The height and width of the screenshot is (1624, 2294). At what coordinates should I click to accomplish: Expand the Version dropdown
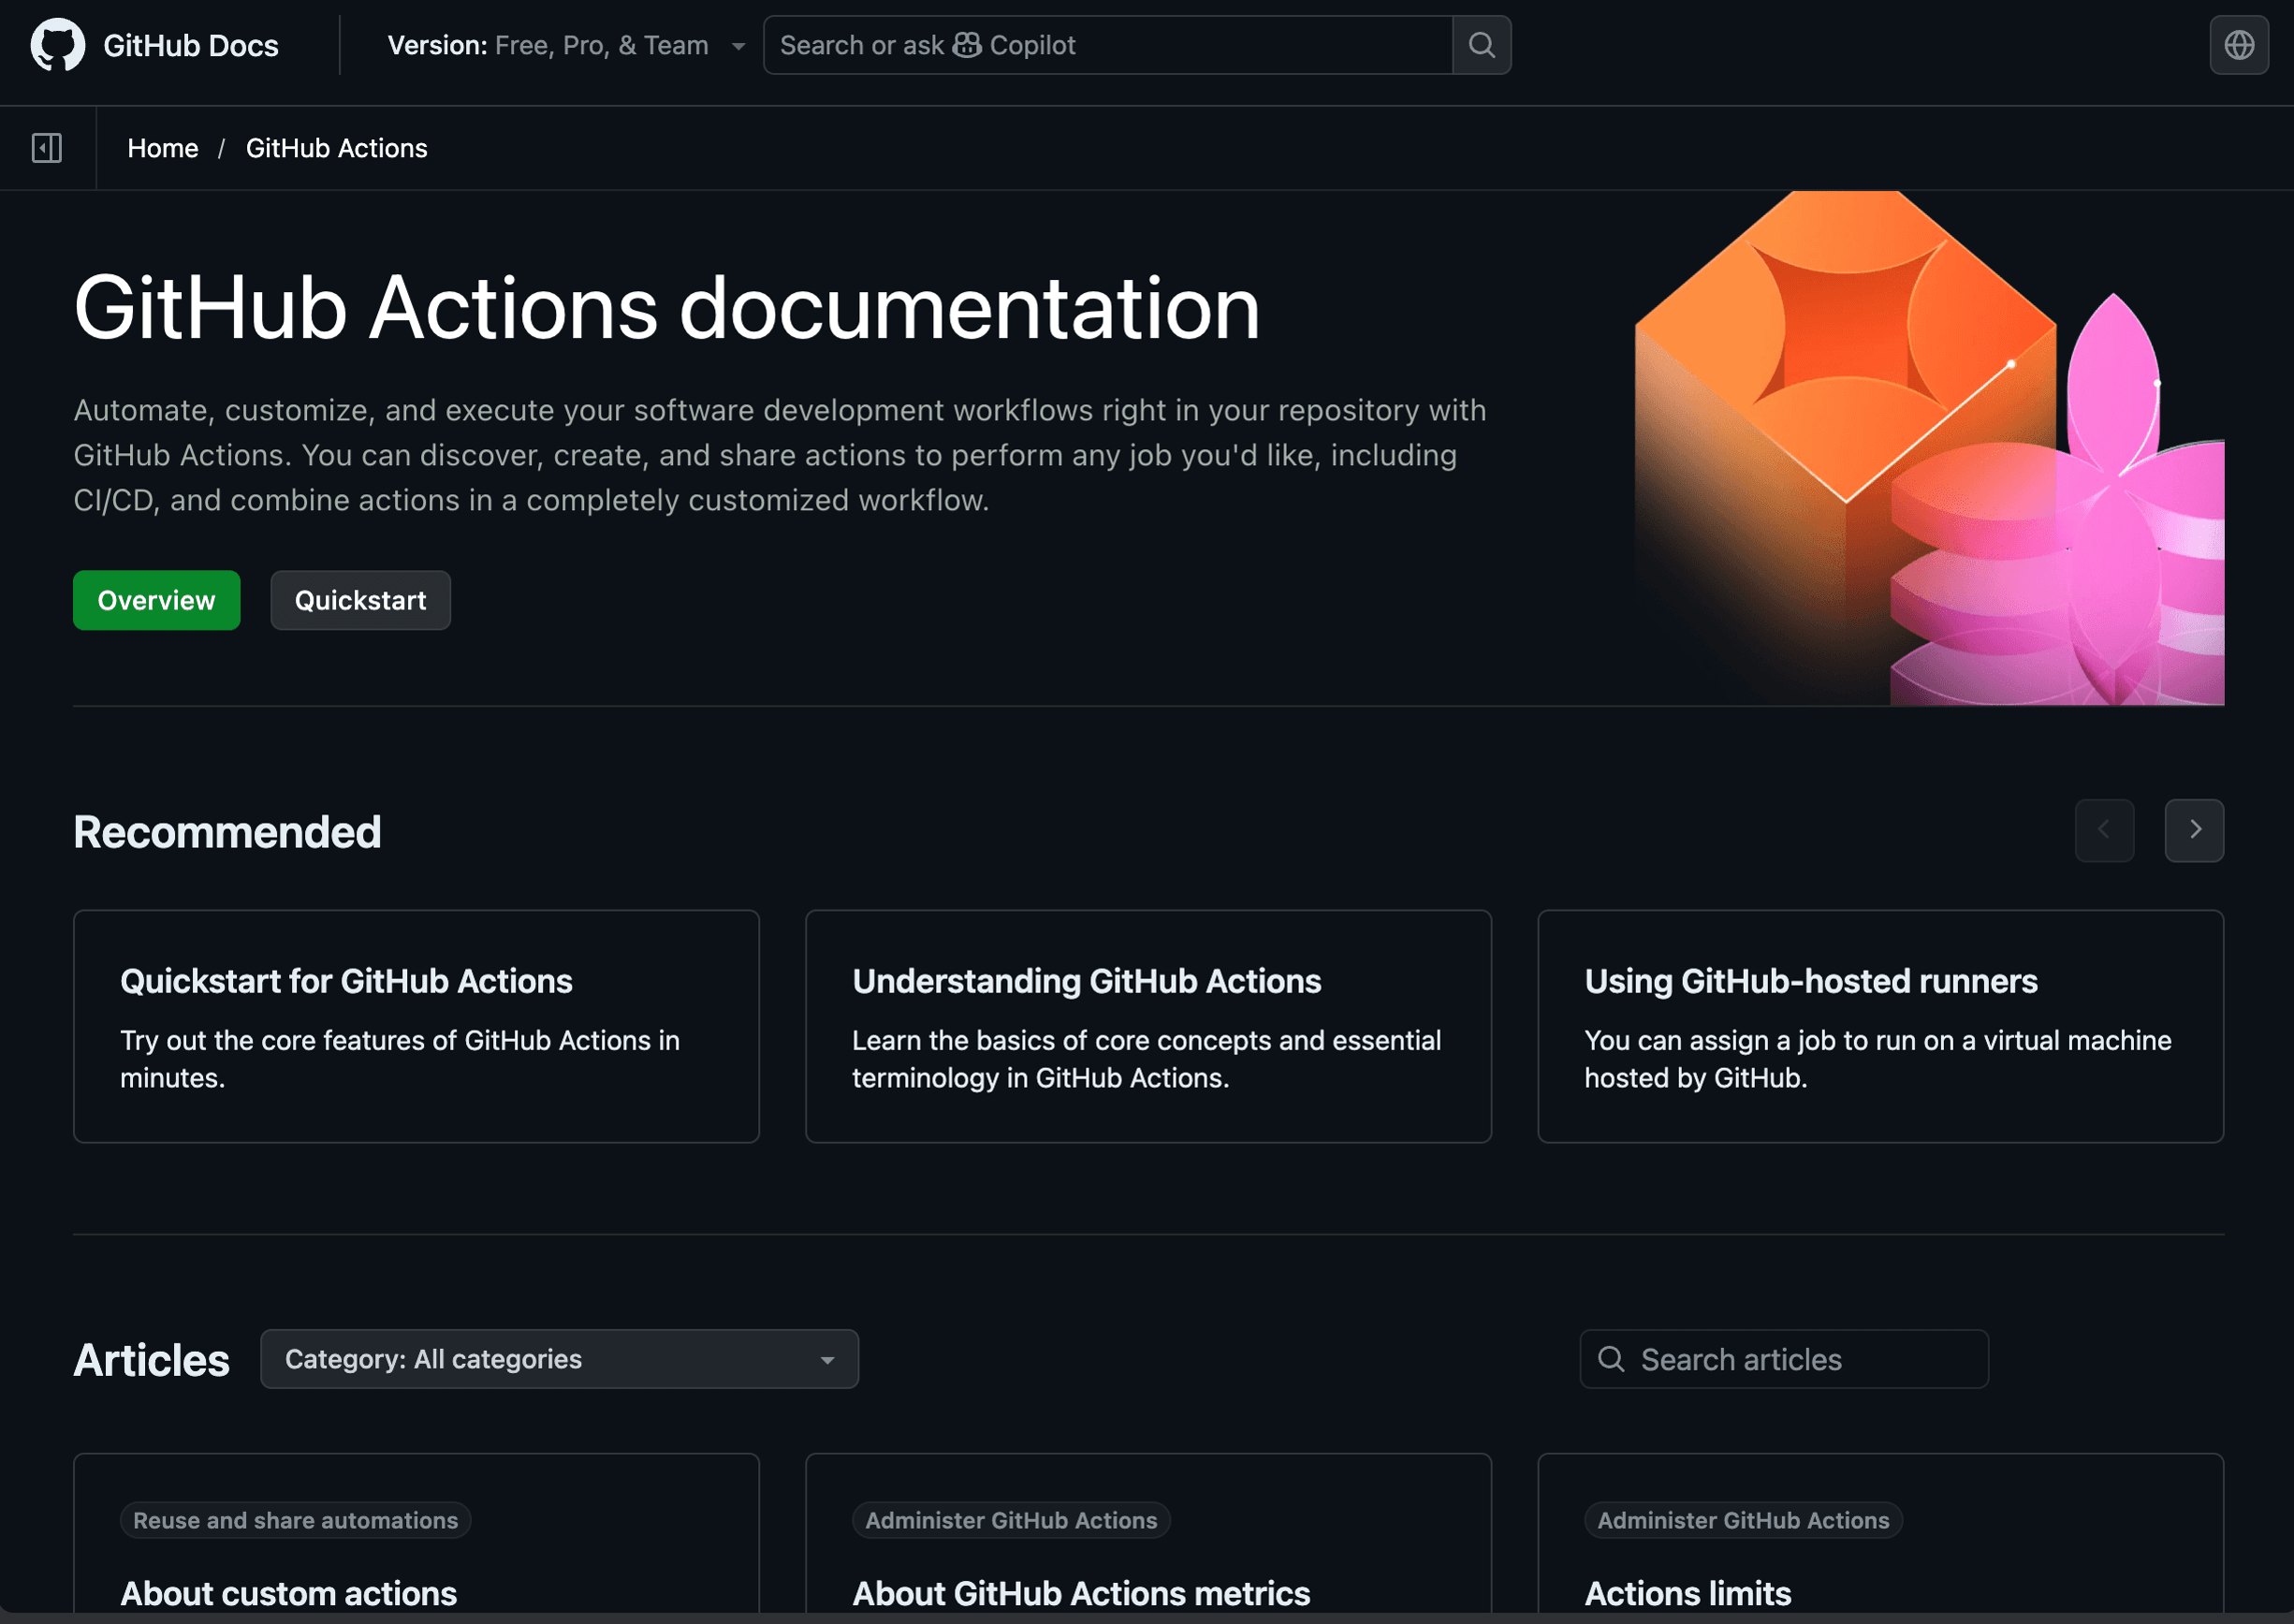click(x=566, y=45)
